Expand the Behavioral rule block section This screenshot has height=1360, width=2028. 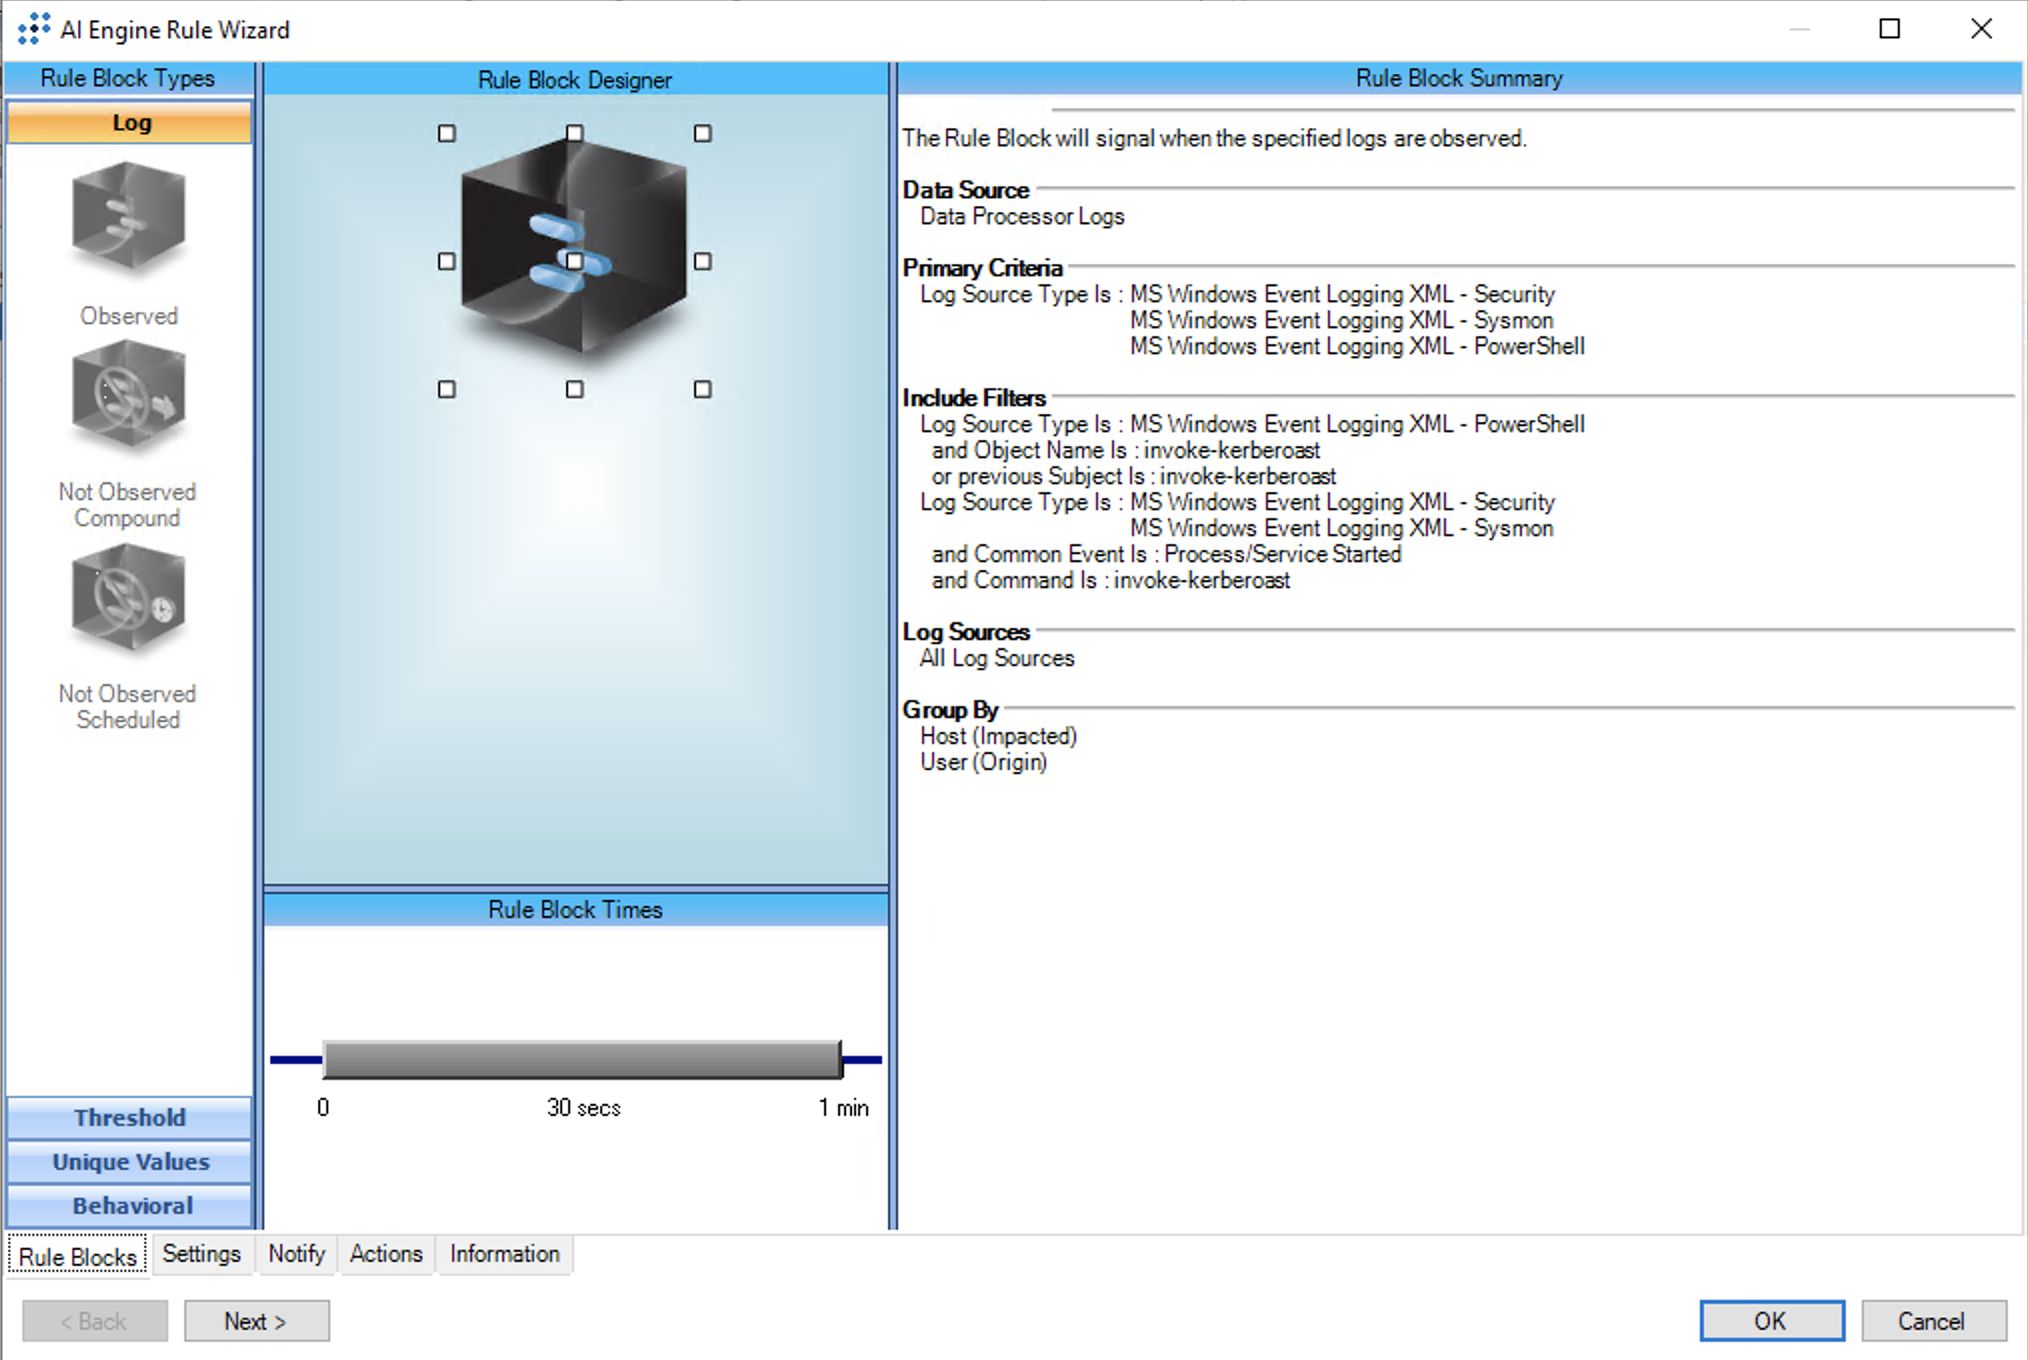point(130,1206)
